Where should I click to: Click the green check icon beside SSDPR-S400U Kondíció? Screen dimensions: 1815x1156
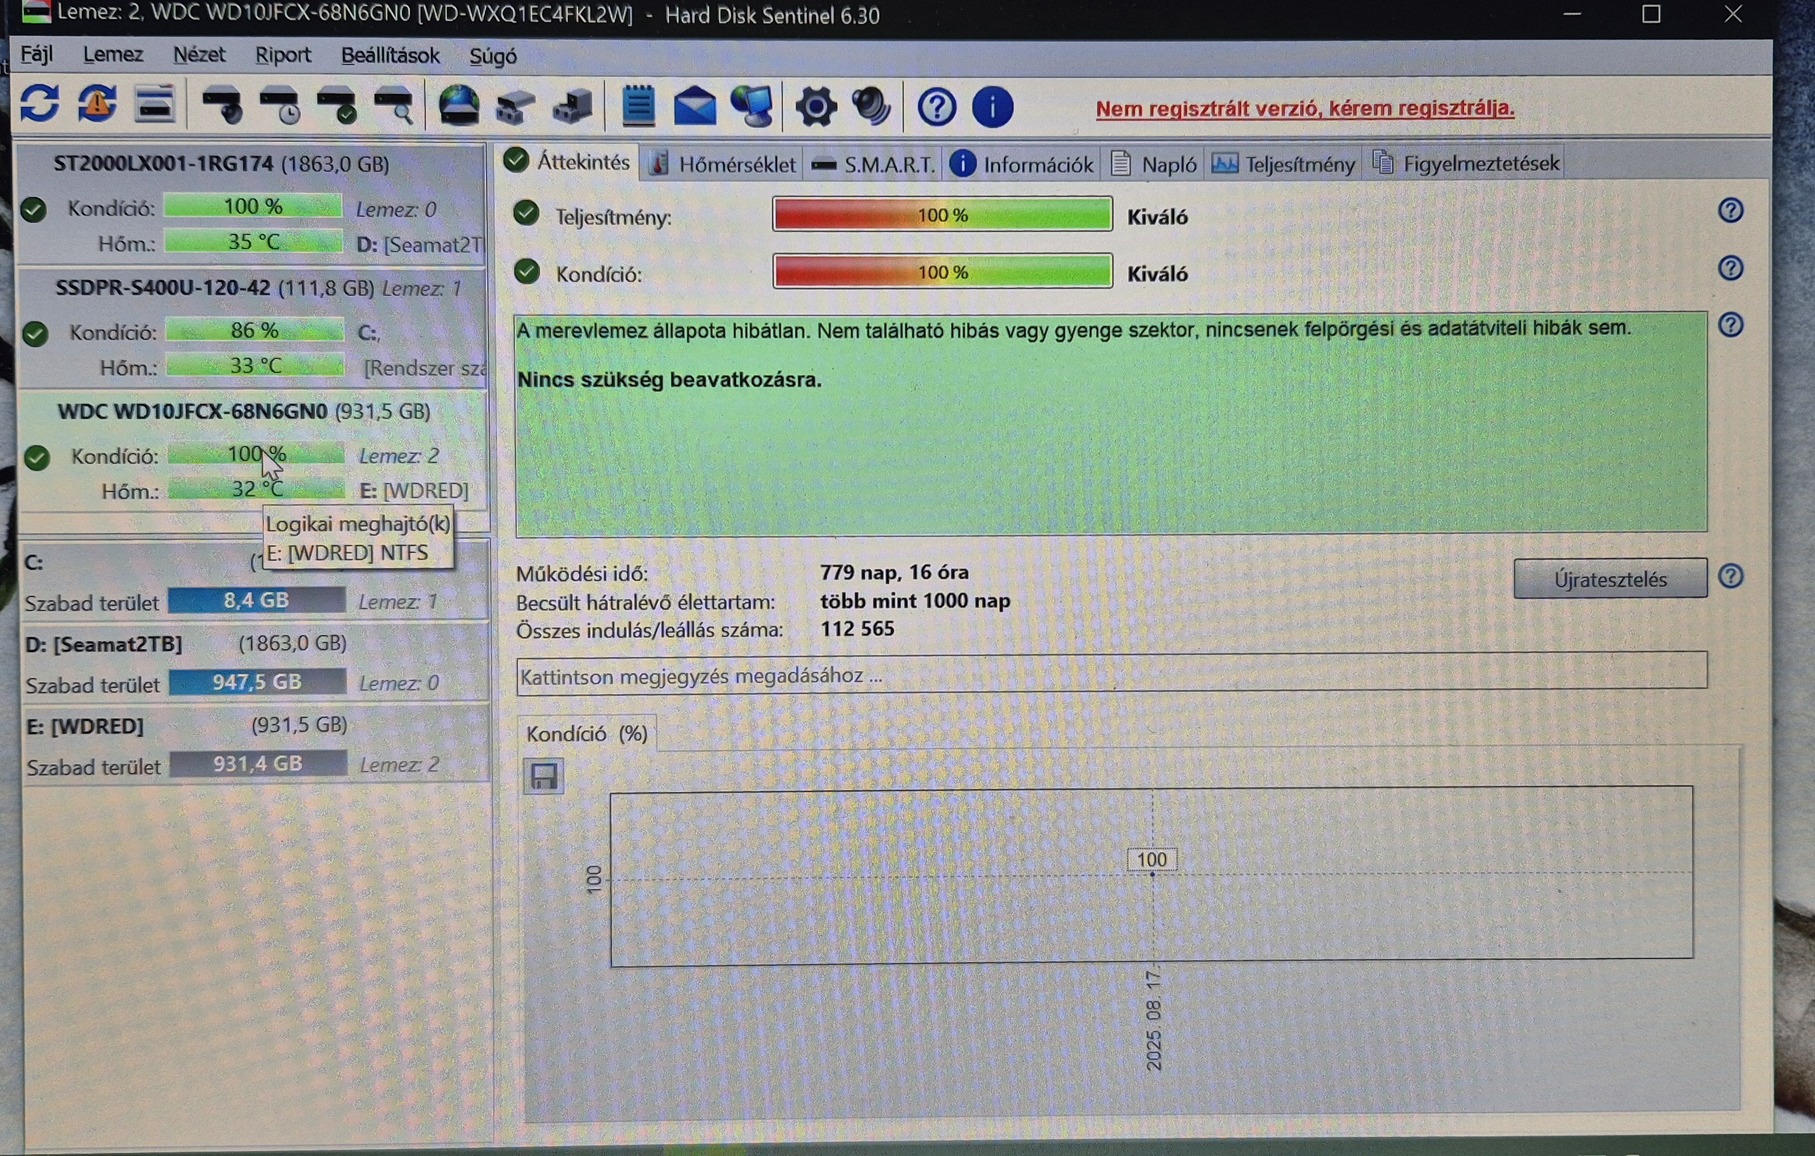click(x=35, y=333)
